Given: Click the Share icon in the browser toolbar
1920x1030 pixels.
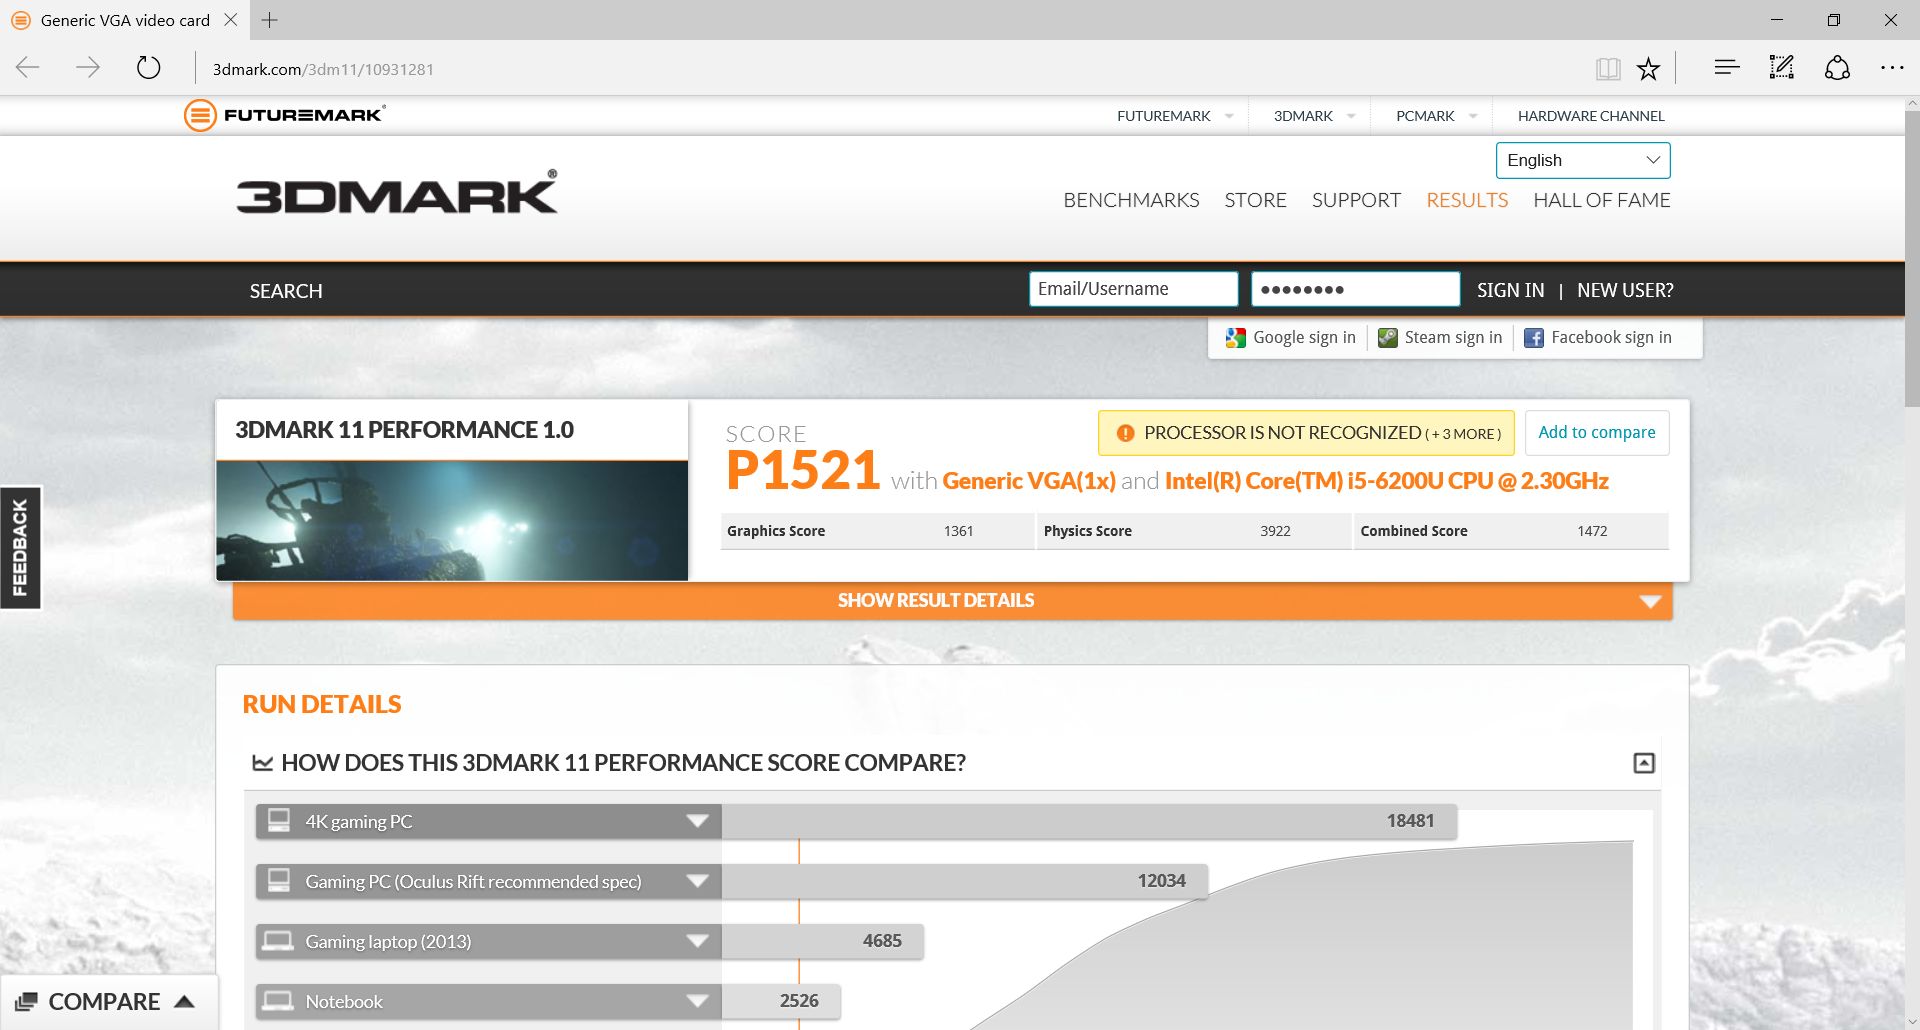Looking at the screenshot, I should coord(1837,68).
